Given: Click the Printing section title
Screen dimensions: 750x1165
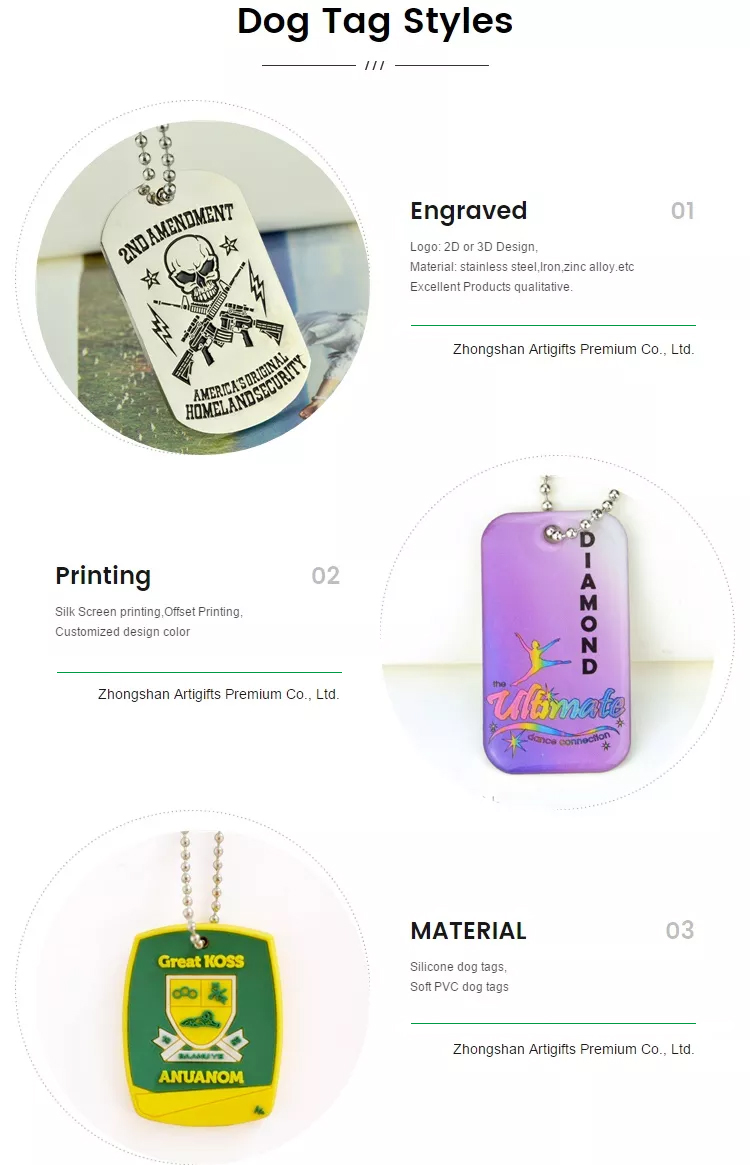Looking at the screenshot, I should coord(103,576).
